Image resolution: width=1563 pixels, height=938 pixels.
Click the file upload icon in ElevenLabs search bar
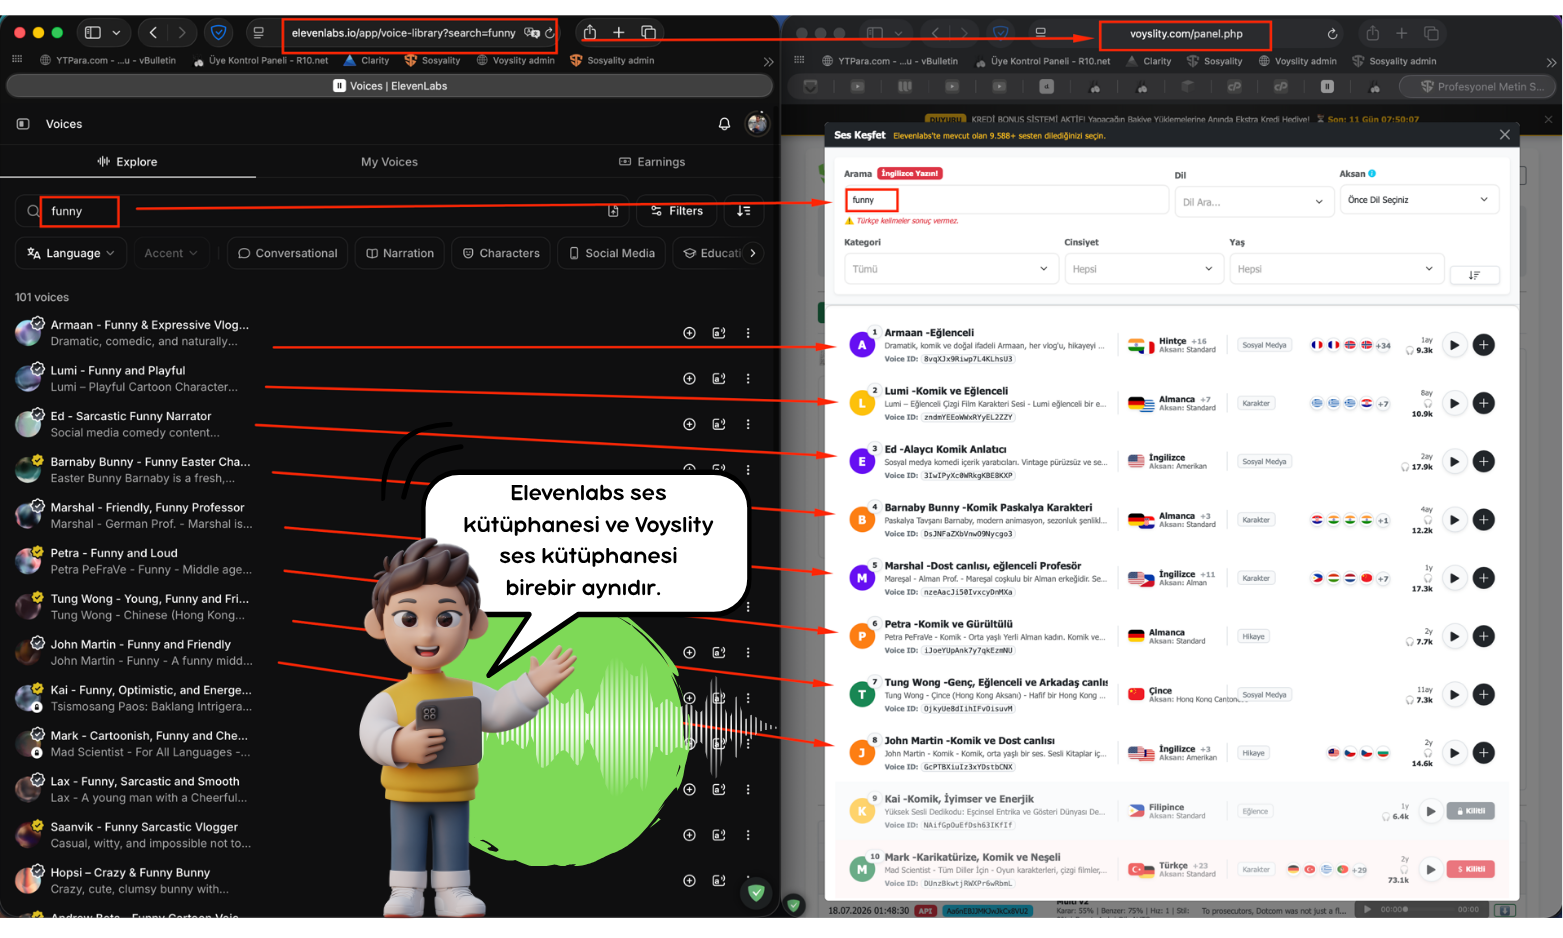pyautogui.click(x=613, y=211)
